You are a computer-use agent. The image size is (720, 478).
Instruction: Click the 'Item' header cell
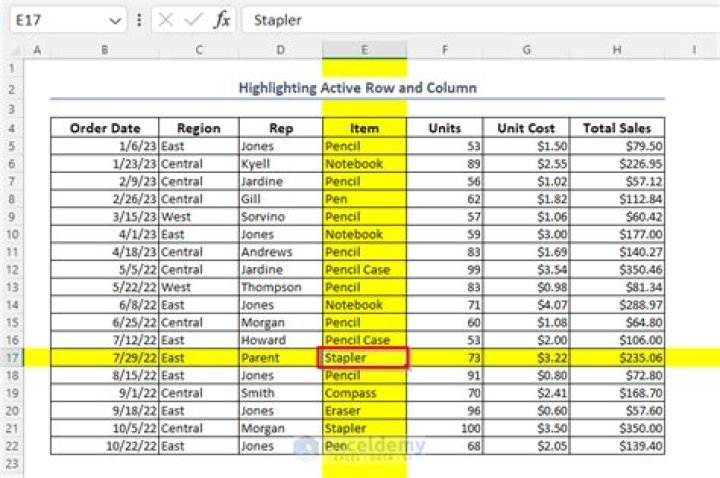pos(365,128)
